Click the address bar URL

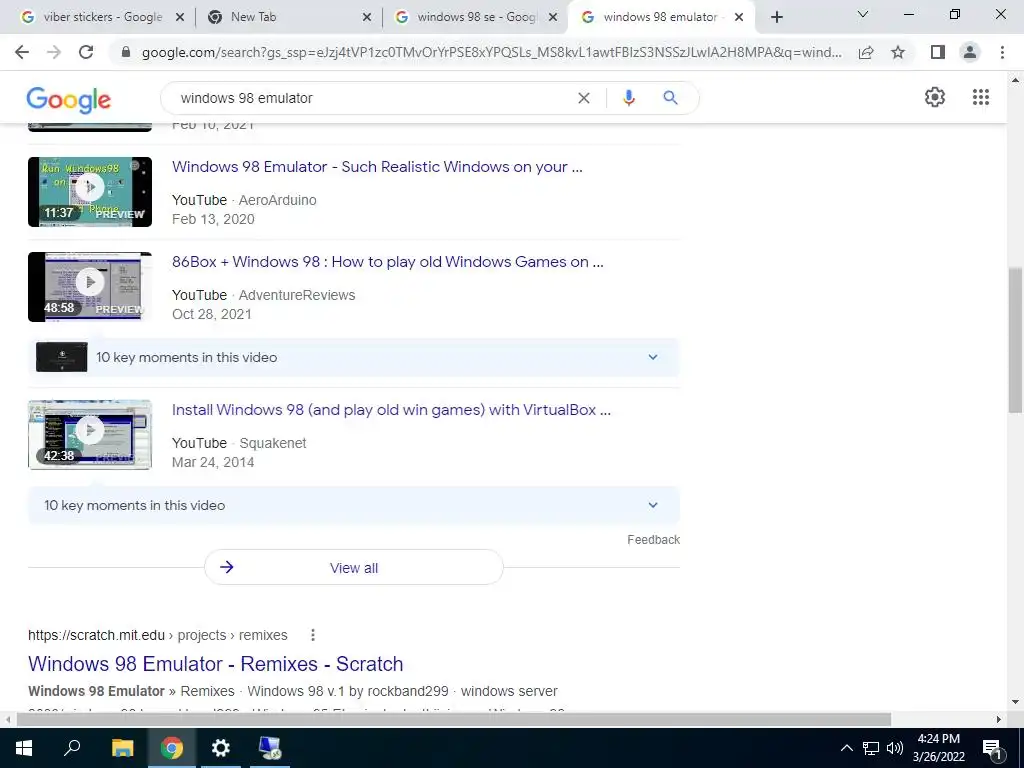click(x=491, y=52)
